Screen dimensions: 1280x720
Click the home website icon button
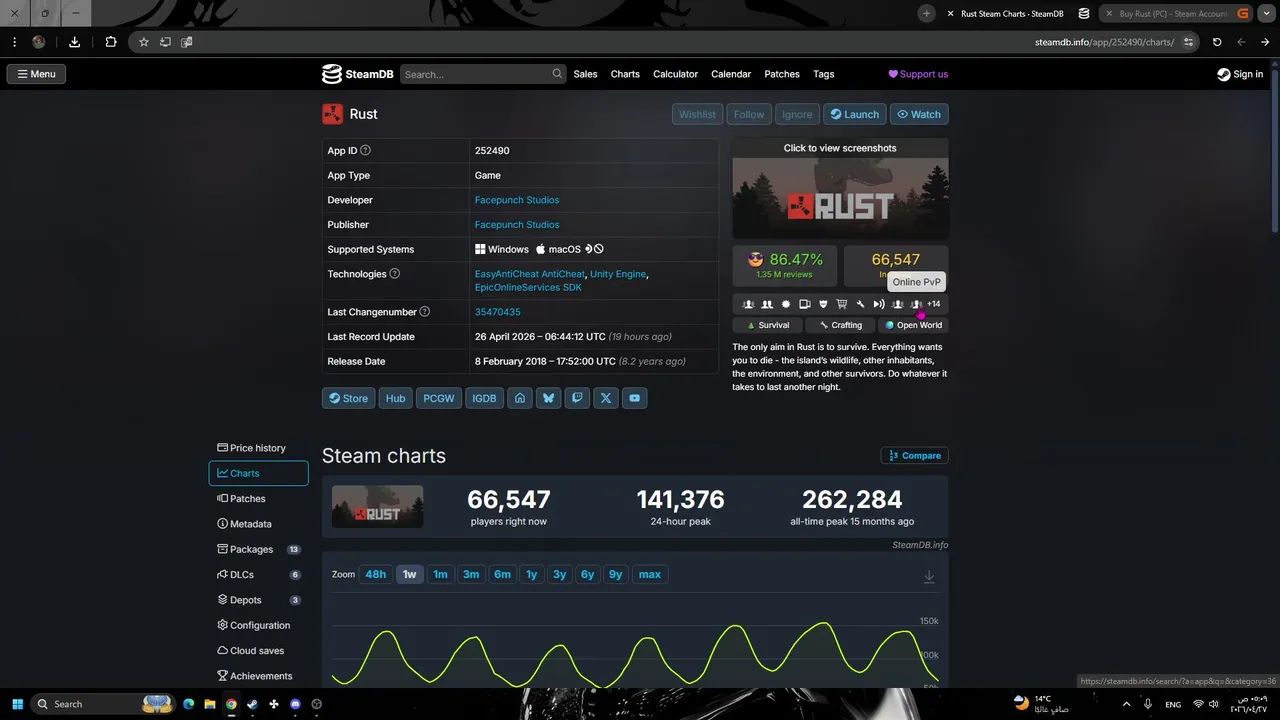coord(520,398)
